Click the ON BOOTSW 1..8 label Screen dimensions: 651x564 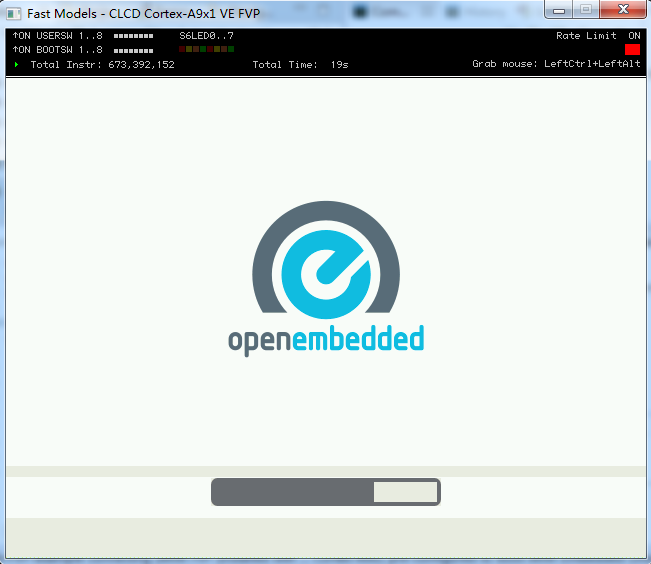pos(58,50)
